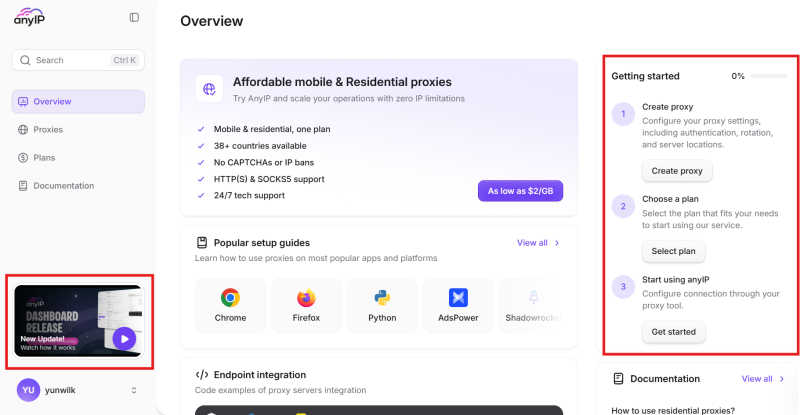Click the Getting started progress bar
The image size is (800, 415).
pyautogui.click(x=768, y=76)
